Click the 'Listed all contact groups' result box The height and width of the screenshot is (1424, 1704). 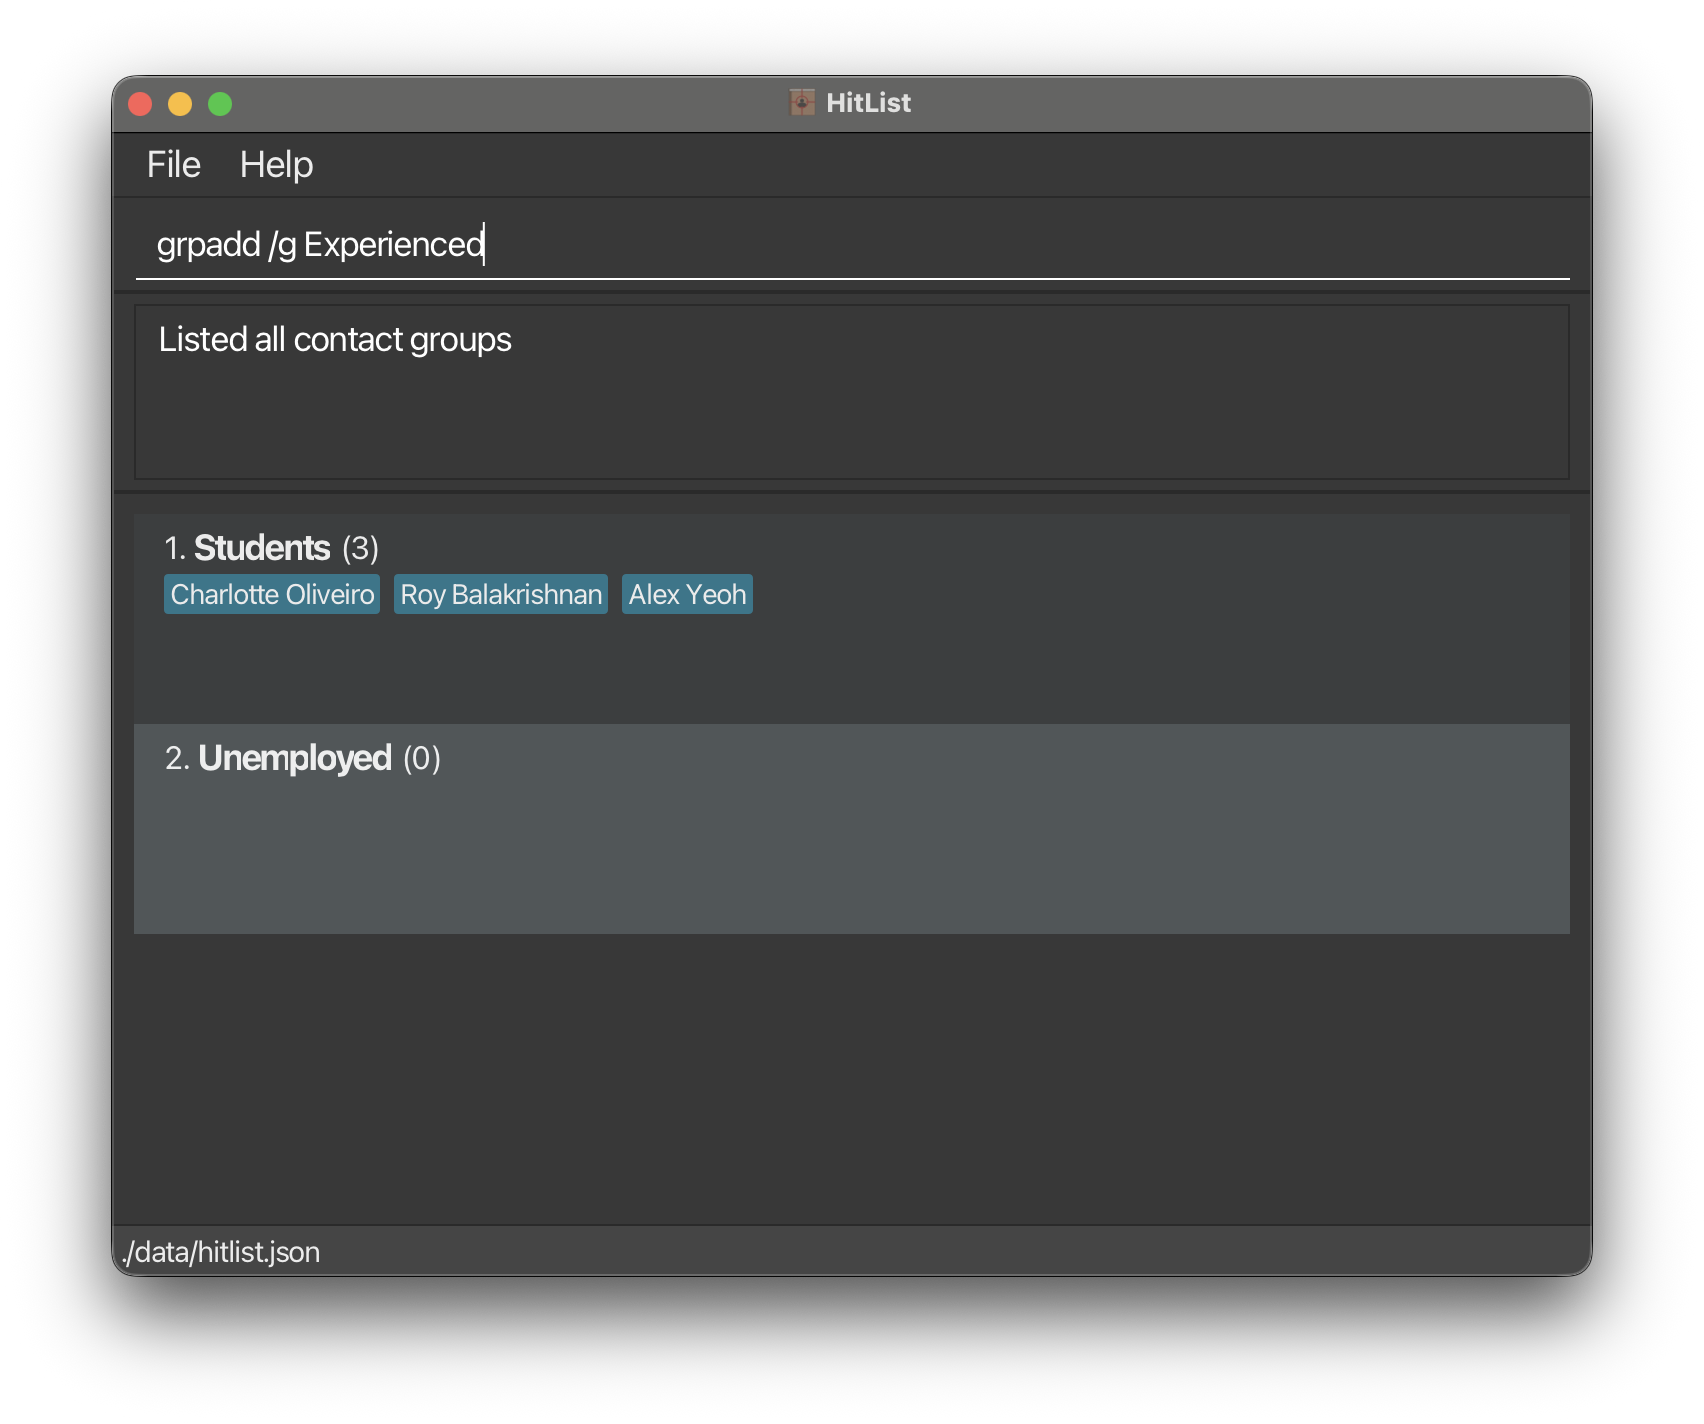point(852,392)
